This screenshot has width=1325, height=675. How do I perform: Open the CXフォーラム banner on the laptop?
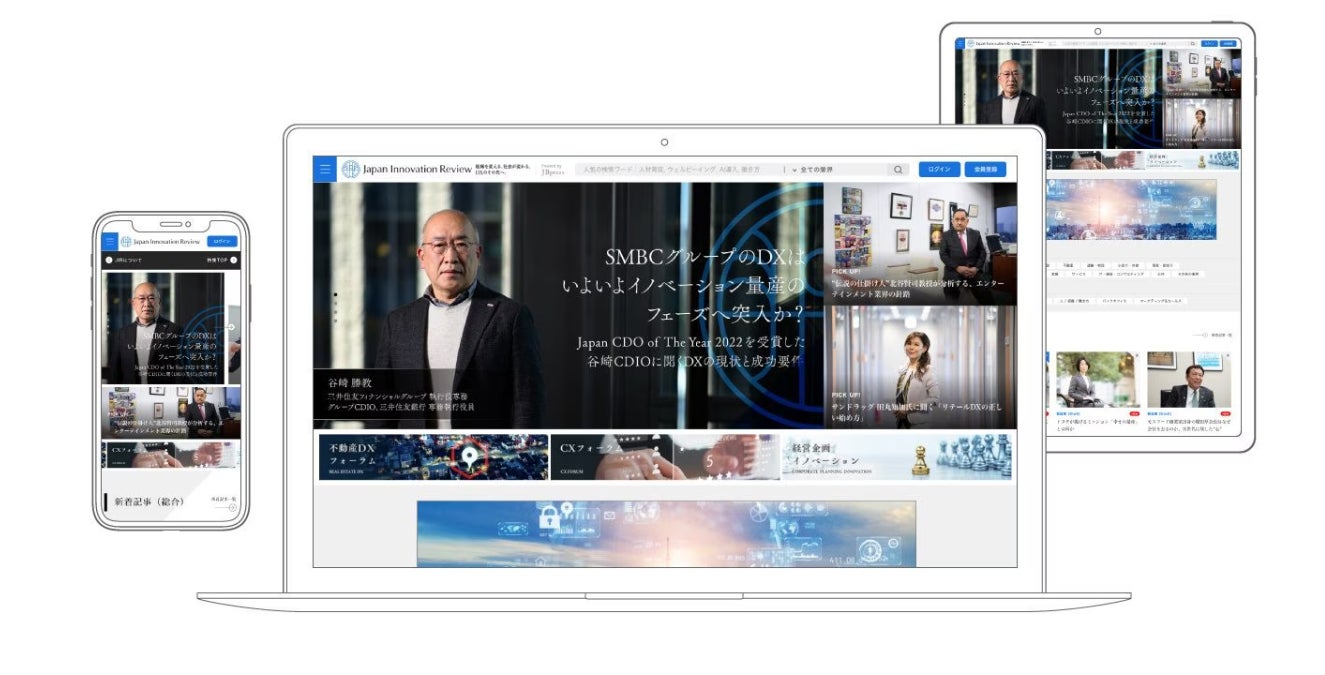pyautogui.click(x=665, y=457)
